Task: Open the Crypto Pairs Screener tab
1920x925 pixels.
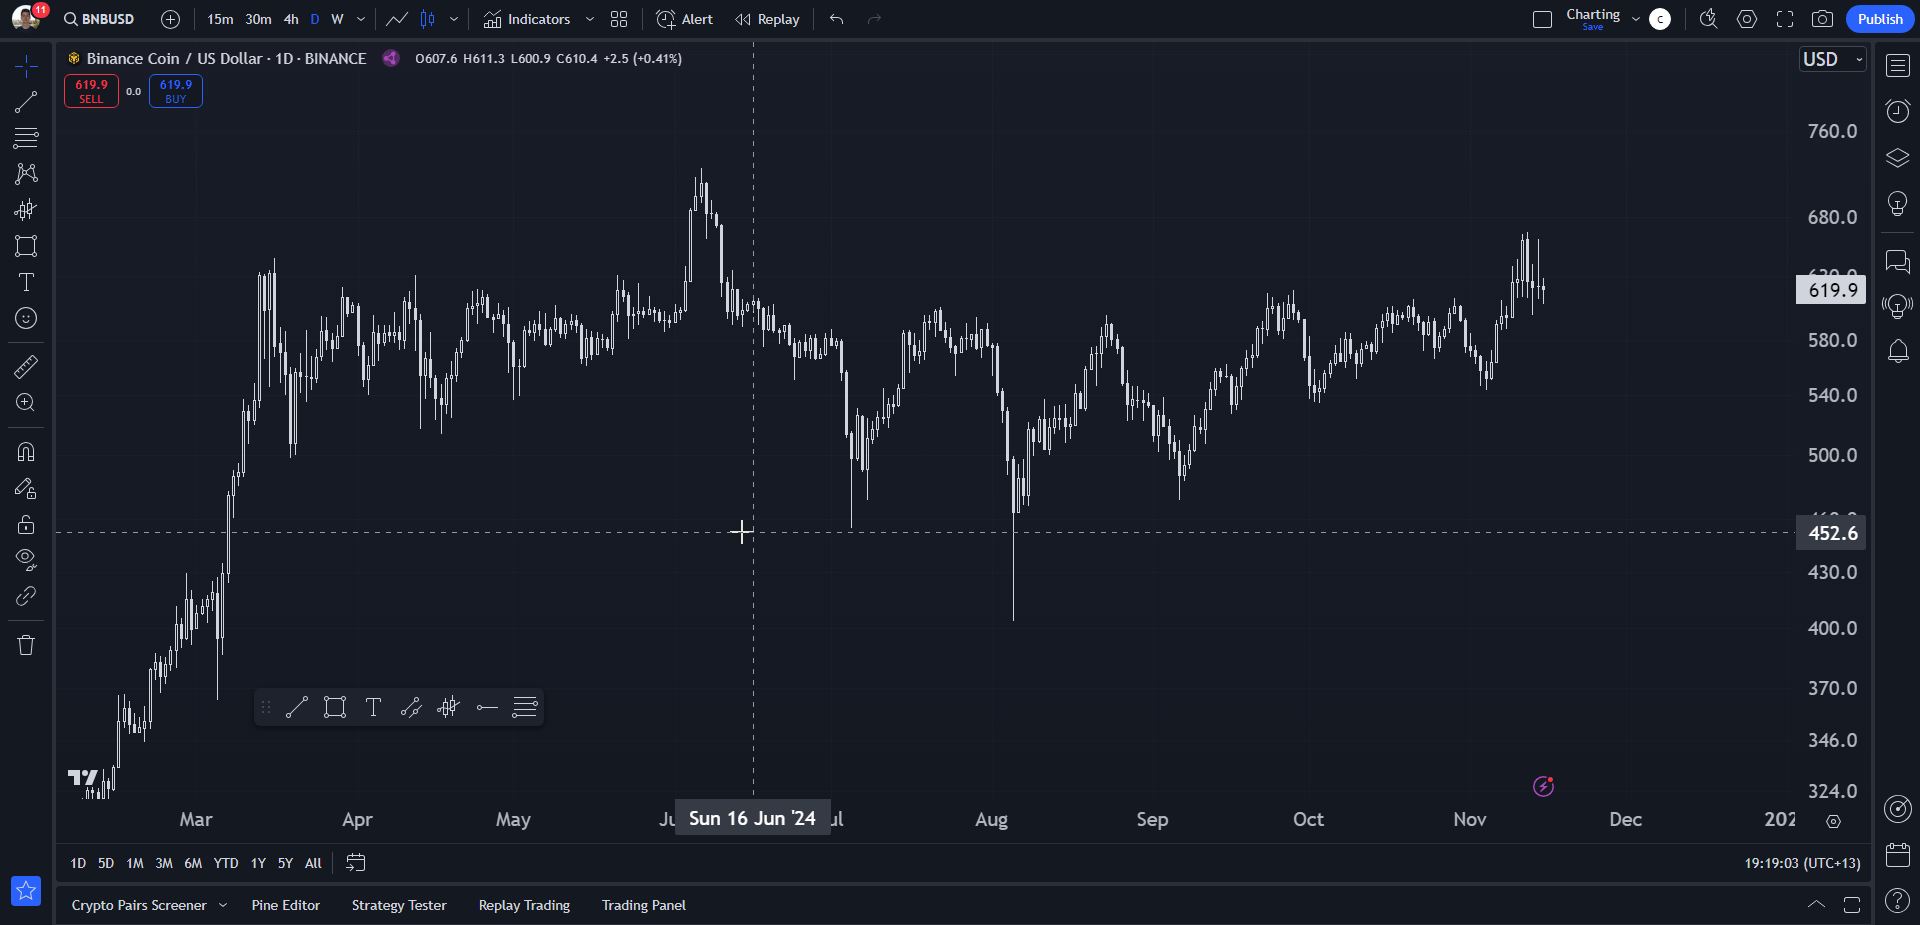Action: pos(139,905)
